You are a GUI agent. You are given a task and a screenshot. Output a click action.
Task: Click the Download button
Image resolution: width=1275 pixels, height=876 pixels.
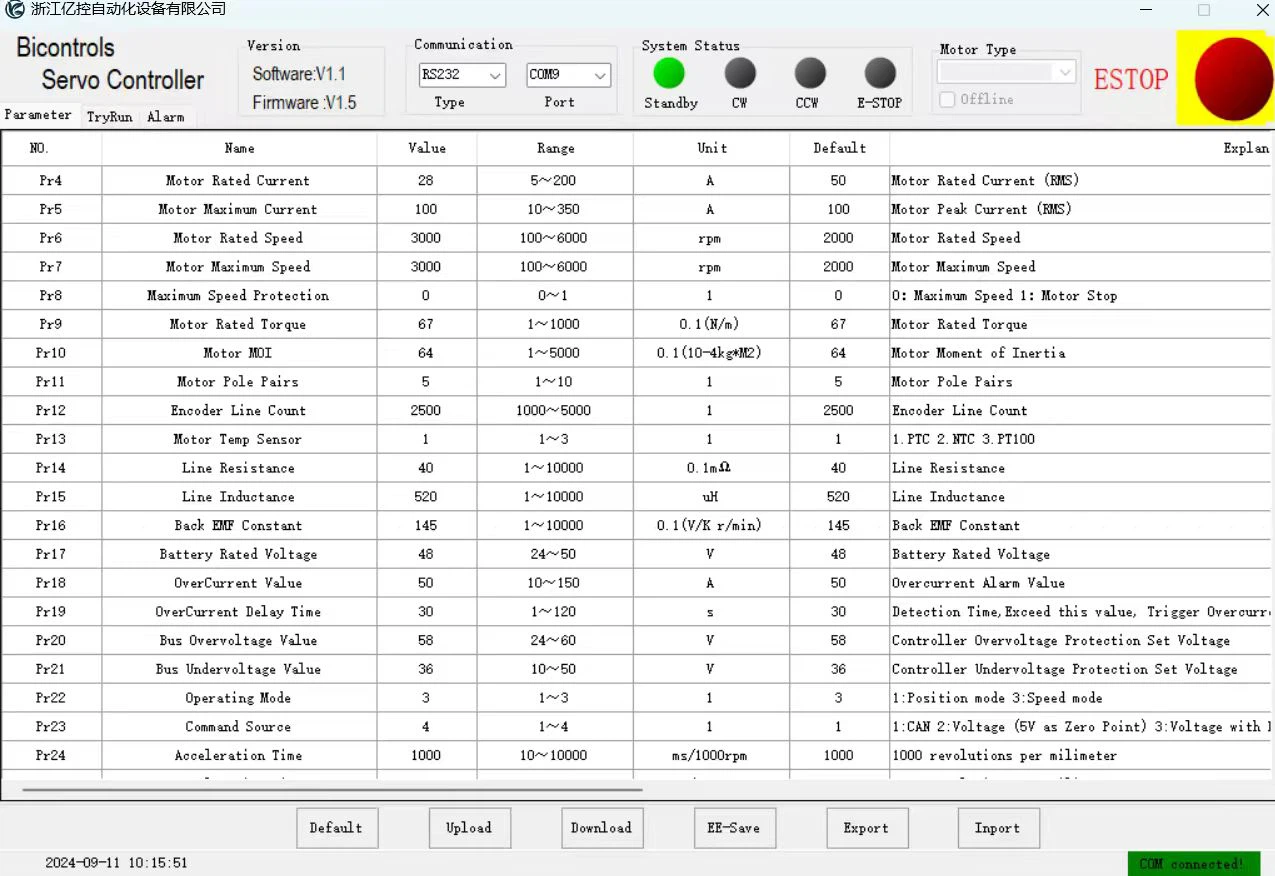click(x=601, y=828)
